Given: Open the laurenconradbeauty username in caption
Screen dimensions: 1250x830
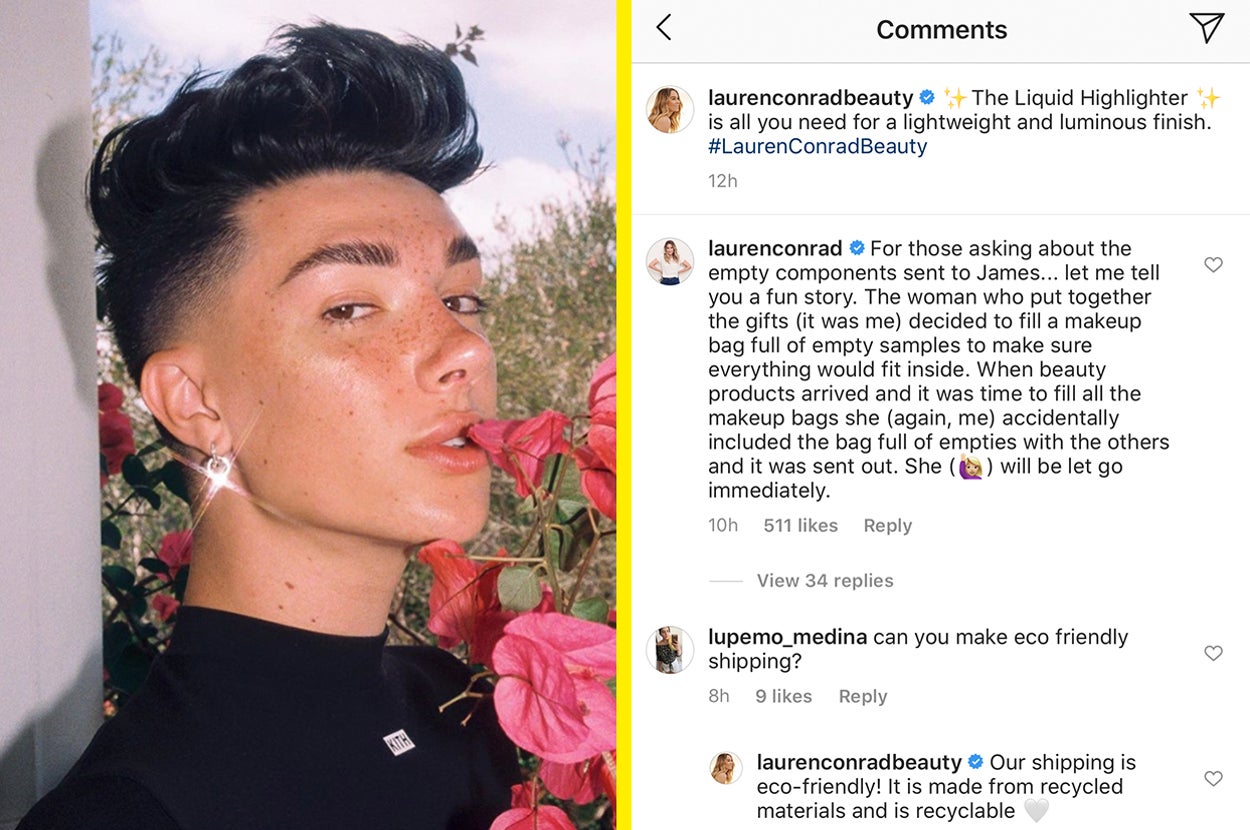Looking at the screenshot, I should [x=810, y=98].
